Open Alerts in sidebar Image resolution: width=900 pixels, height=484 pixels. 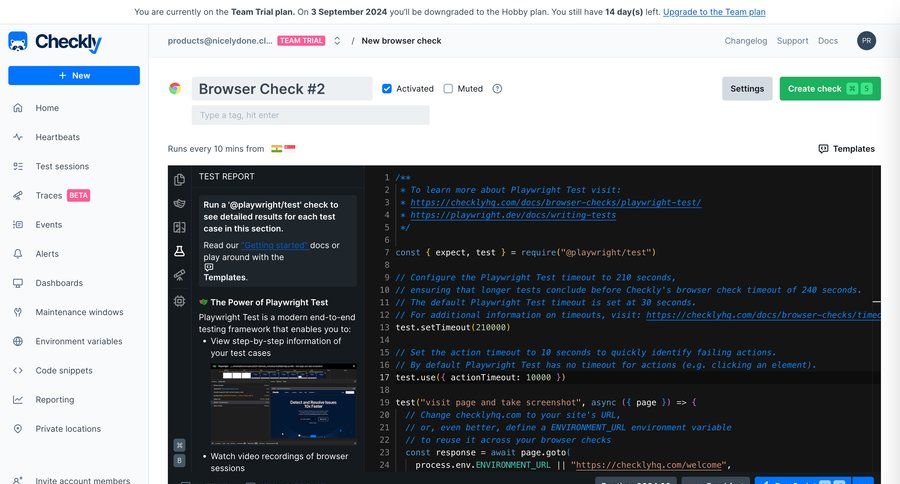tap(47, 254)
